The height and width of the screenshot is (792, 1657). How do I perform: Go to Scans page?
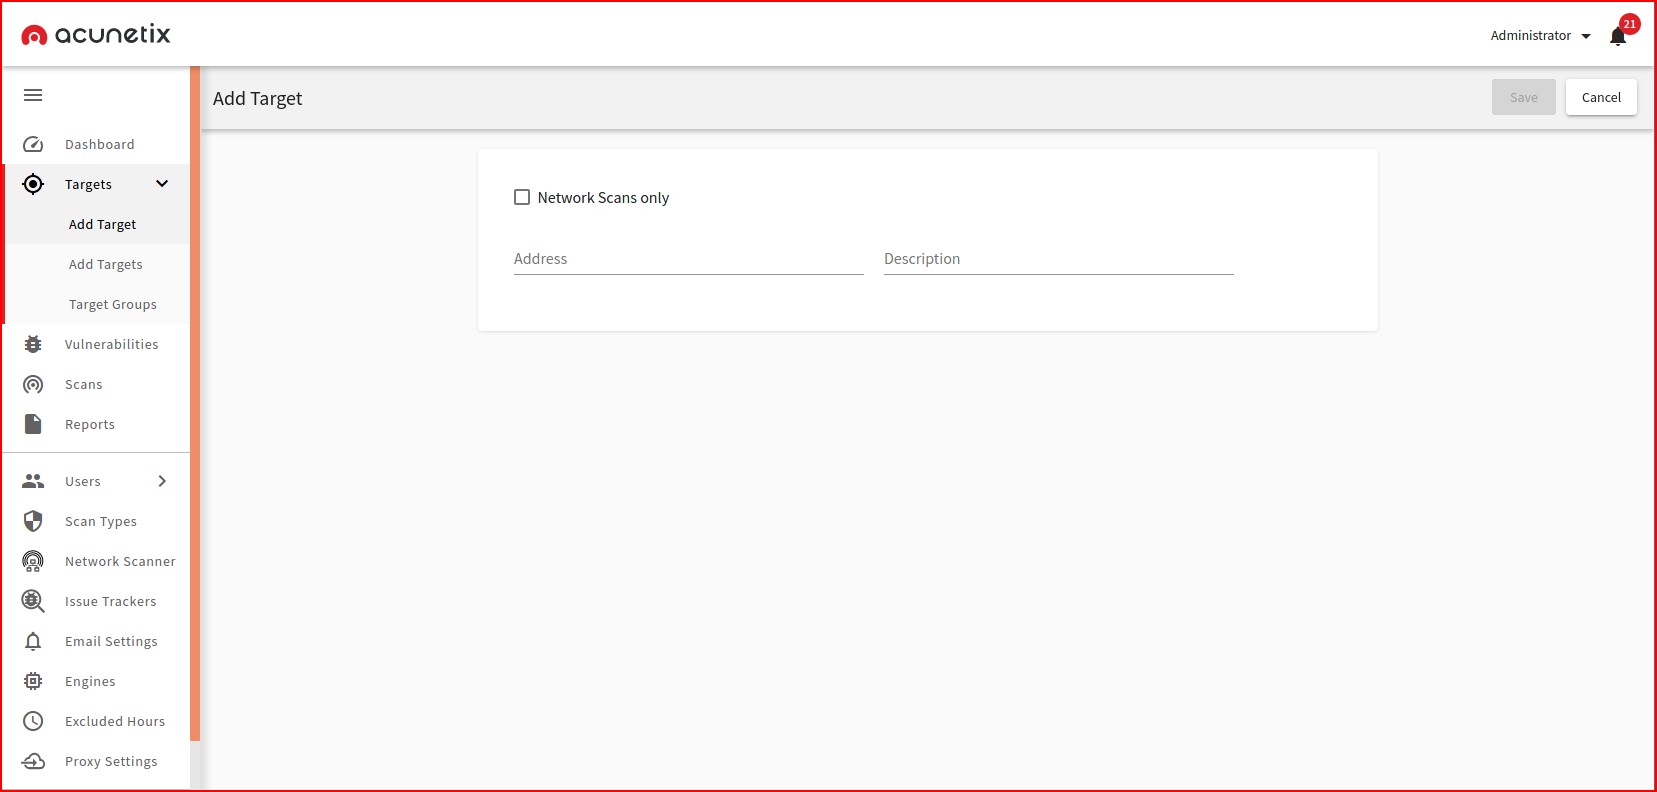(x=97, y=384)
